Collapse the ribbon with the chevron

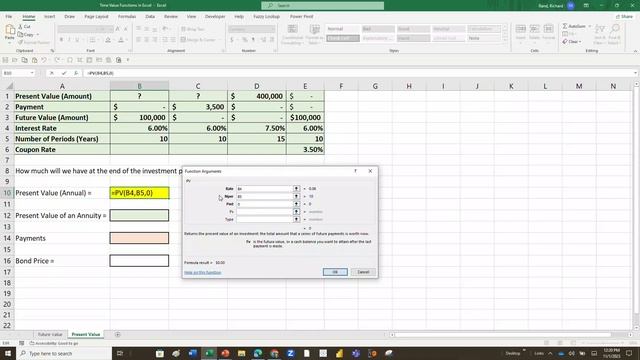635,51
